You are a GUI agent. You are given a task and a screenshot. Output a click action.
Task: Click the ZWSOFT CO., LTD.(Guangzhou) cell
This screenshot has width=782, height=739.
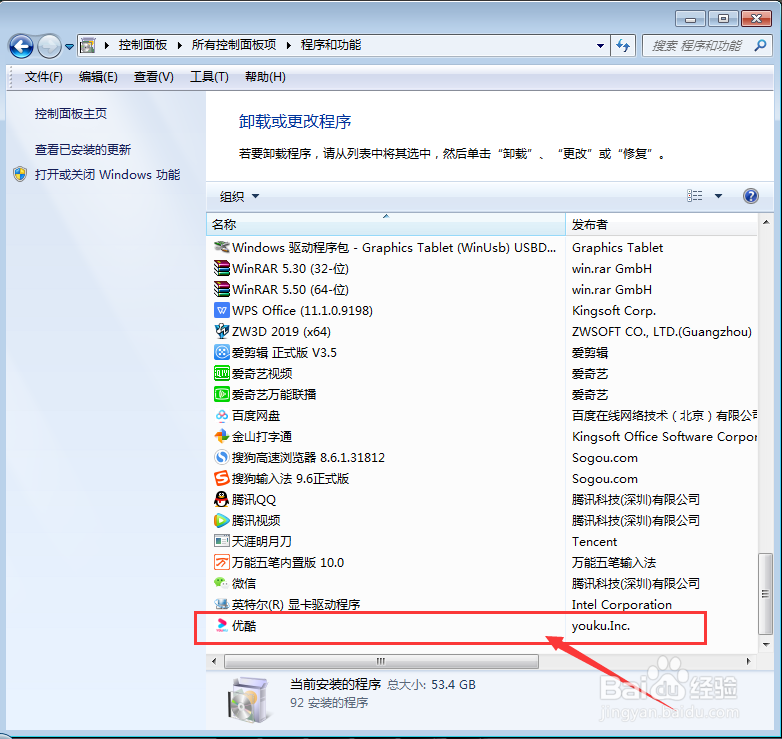(x=661, y=331)
